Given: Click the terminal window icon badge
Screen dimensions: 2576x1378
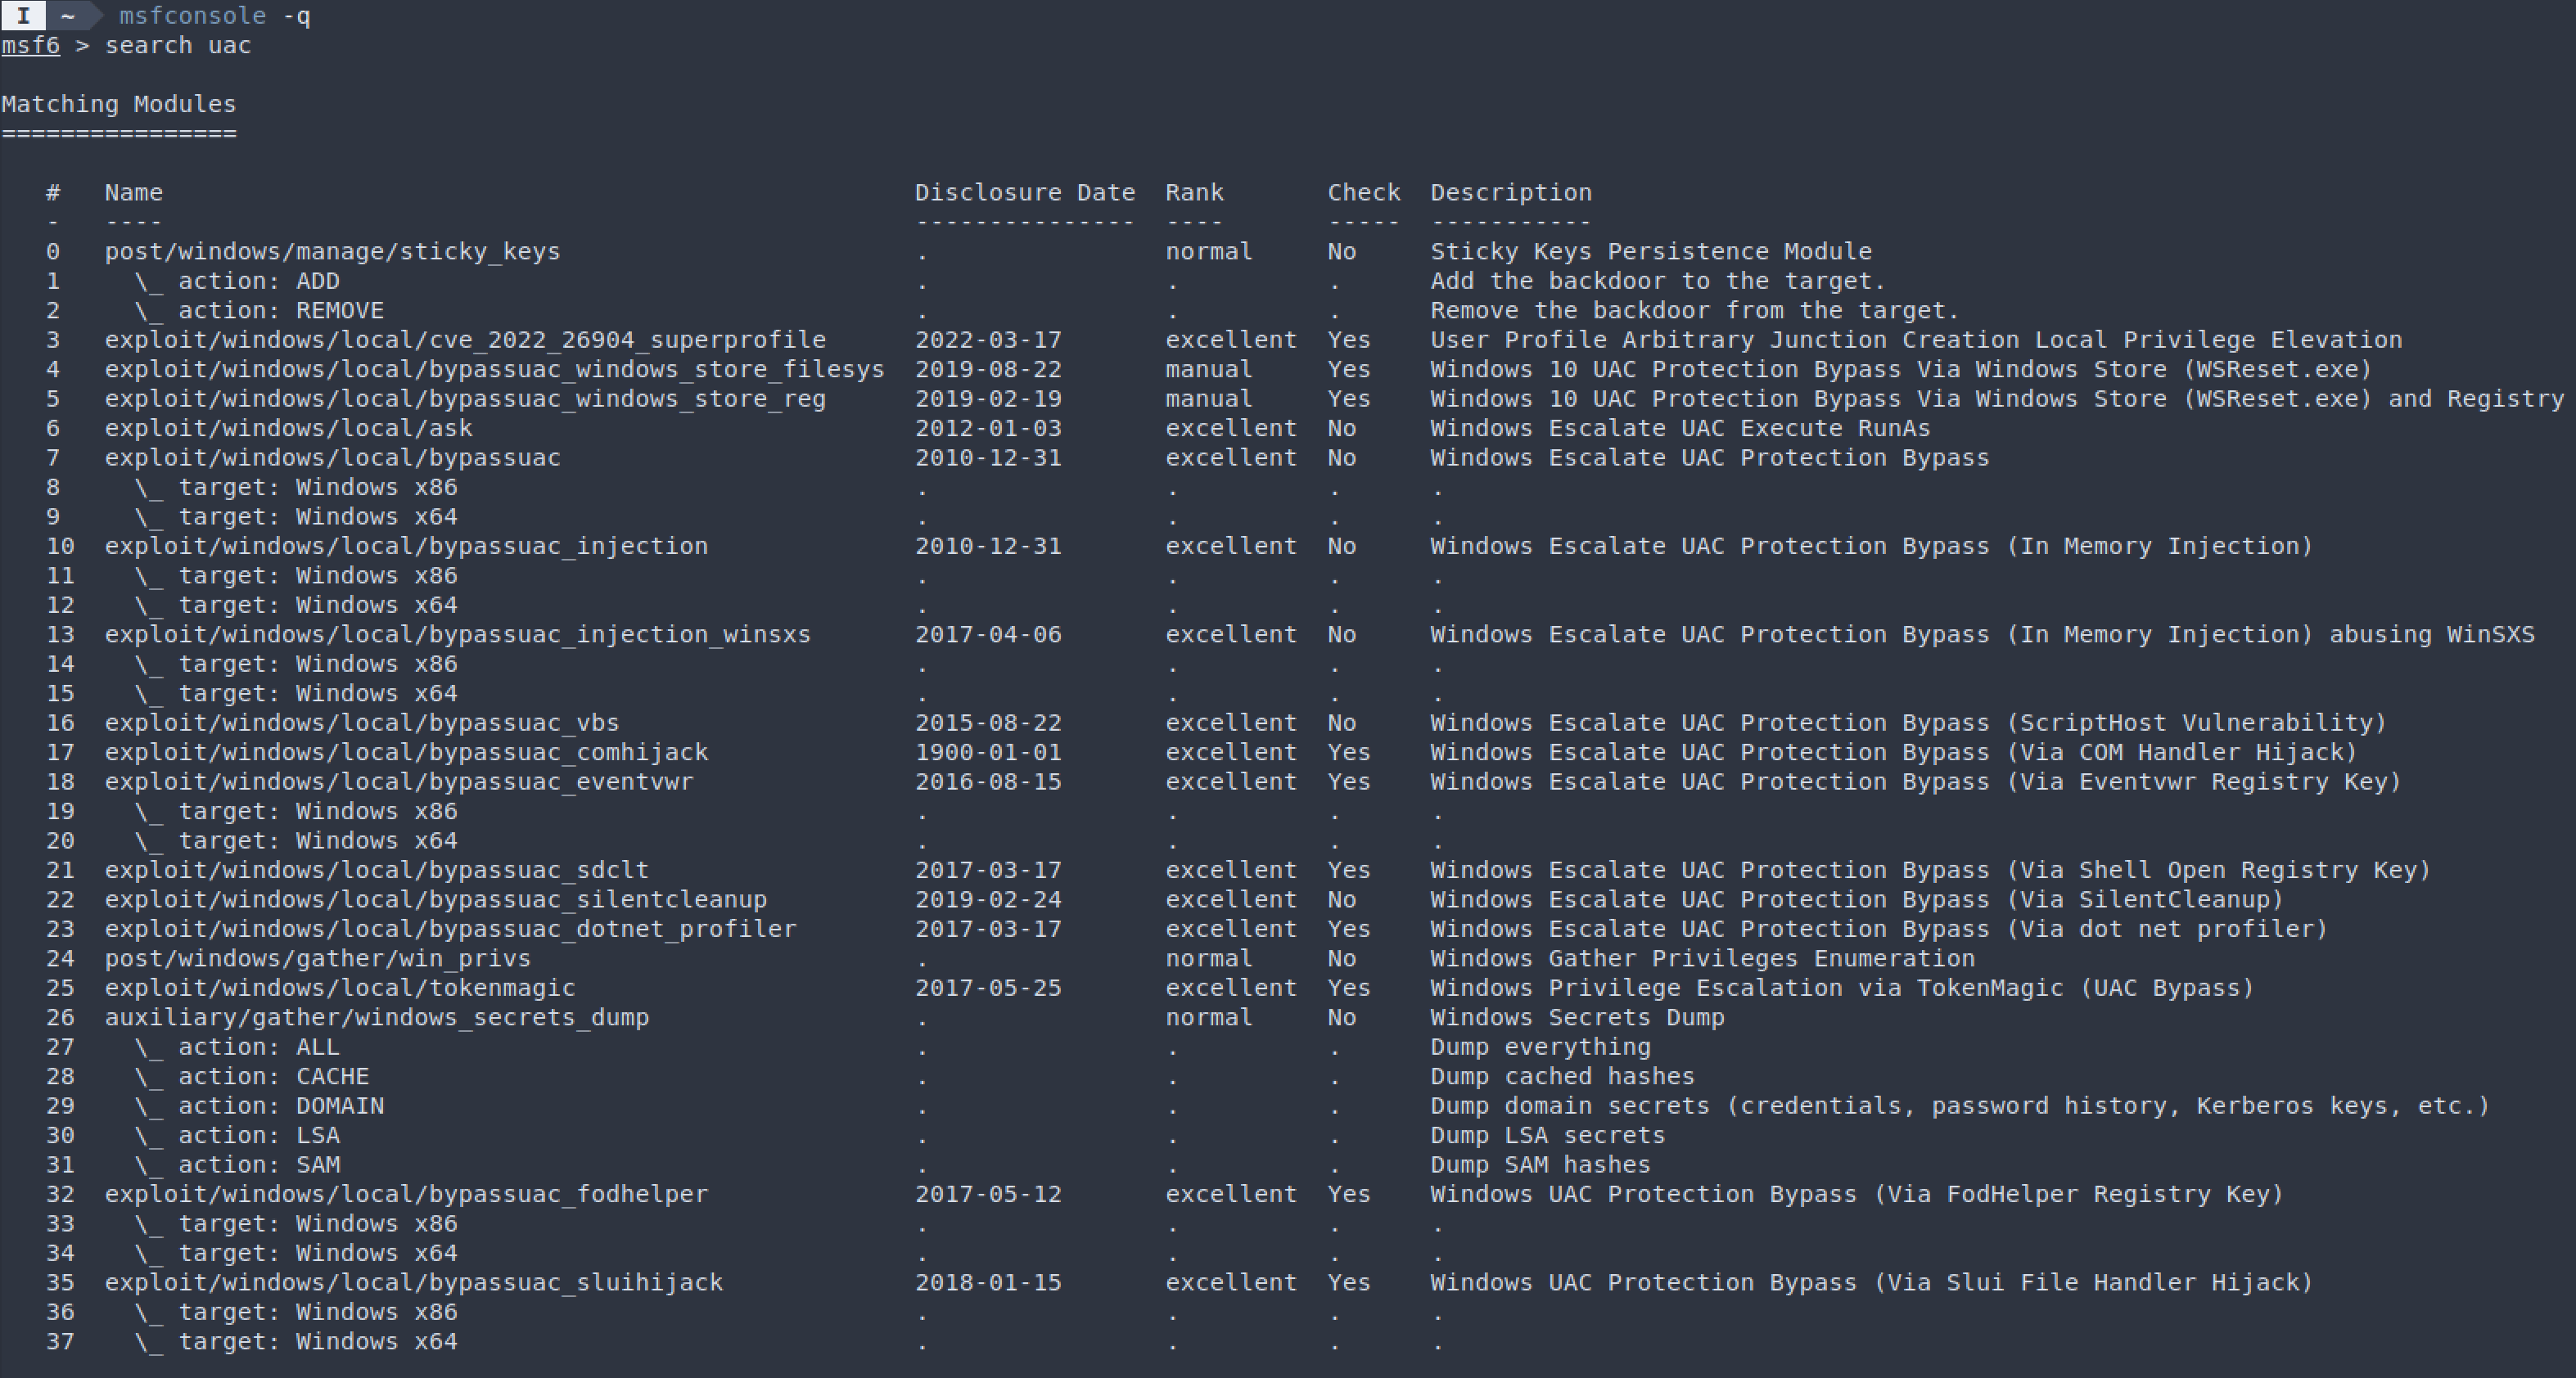Looking at the screenshot, I should click(x=24, y=15).
